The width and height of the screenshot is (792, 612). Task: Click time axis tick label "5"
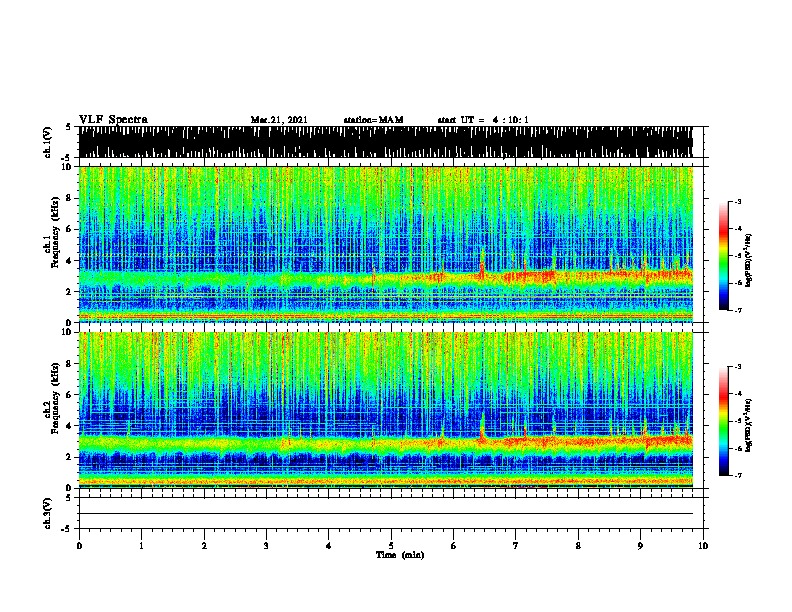(391, 546)
